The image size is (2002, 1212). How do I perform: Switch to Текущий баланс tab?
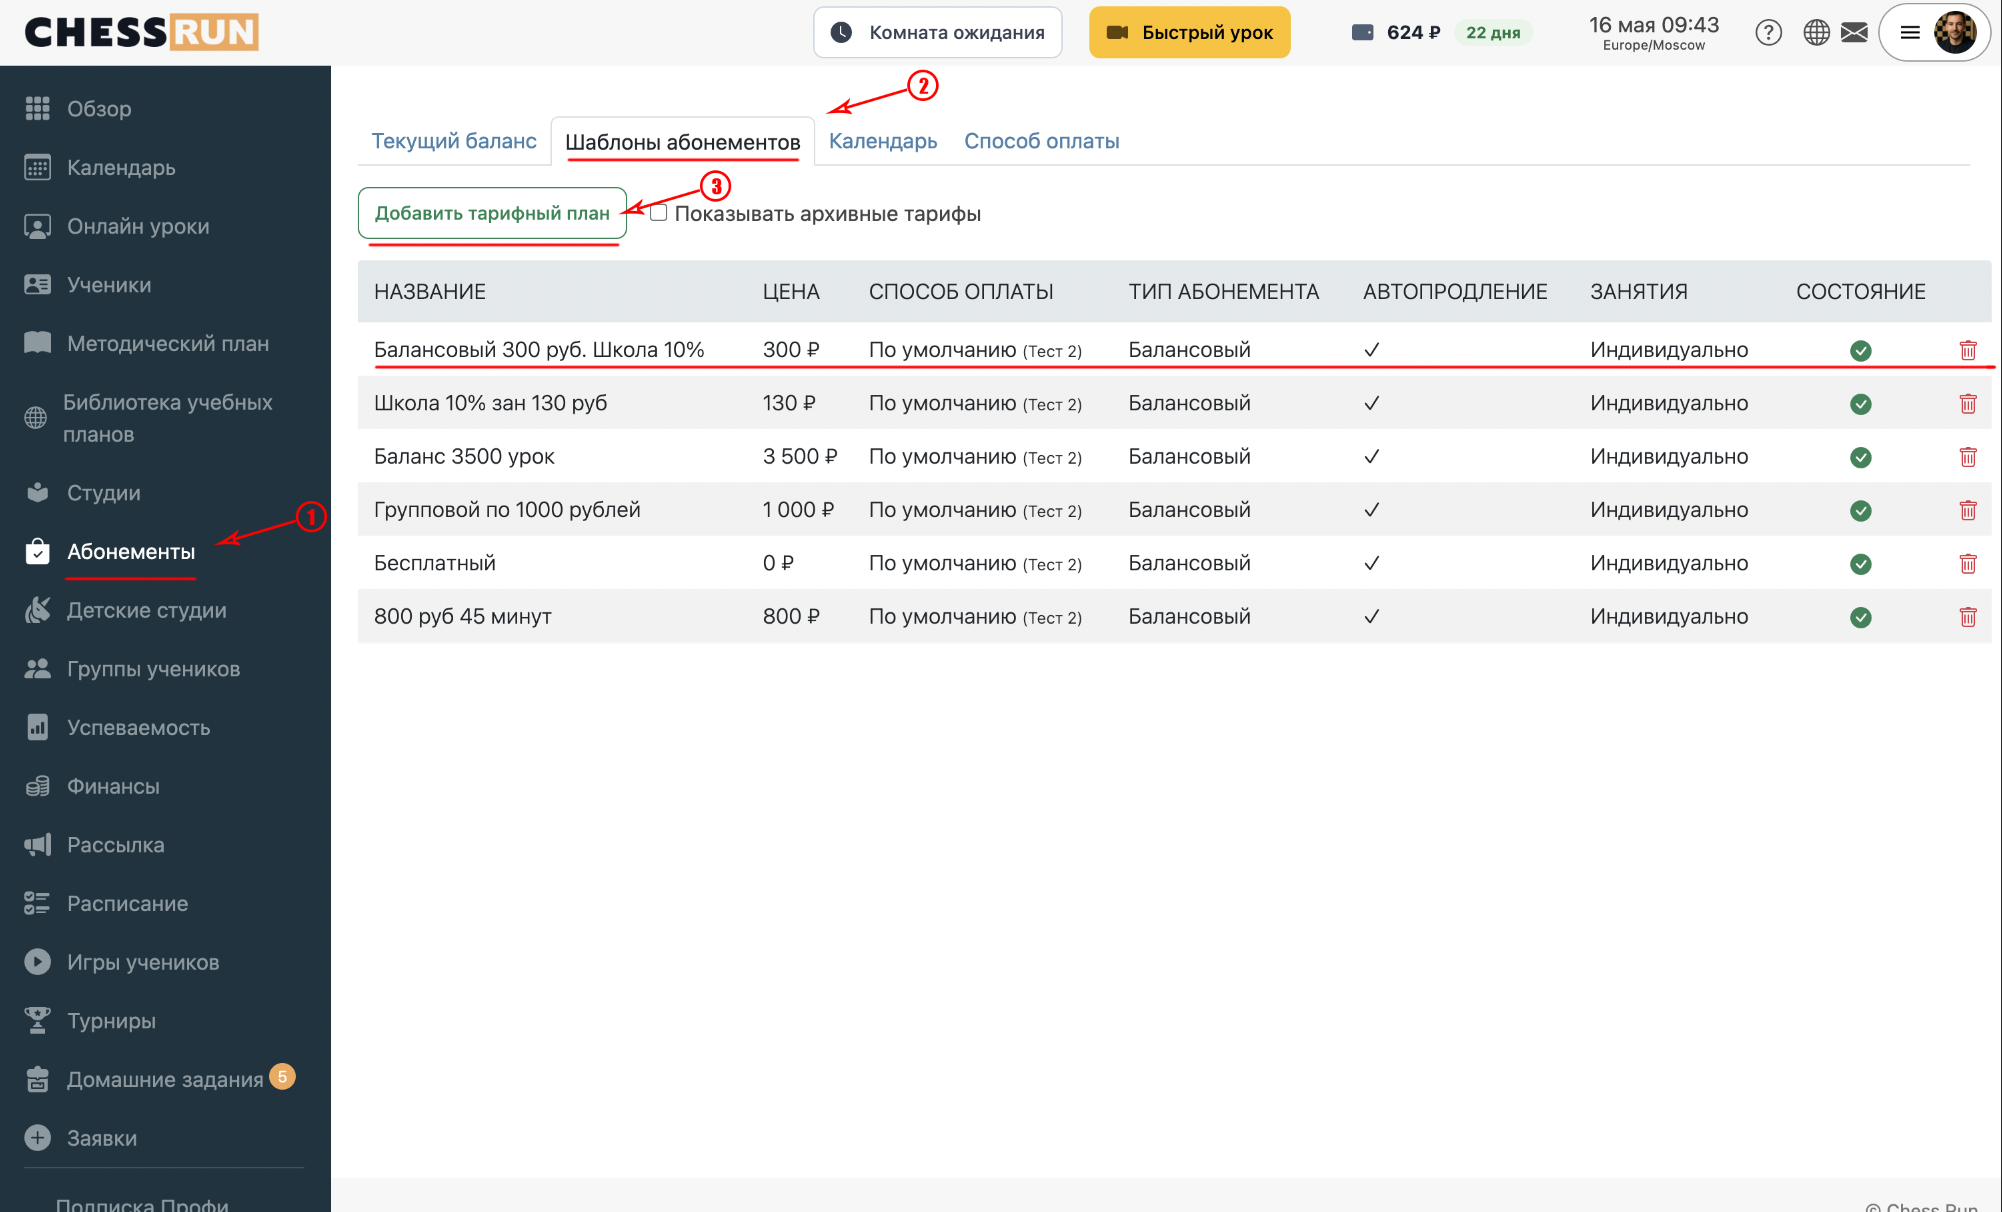click(x=454, y=141)
